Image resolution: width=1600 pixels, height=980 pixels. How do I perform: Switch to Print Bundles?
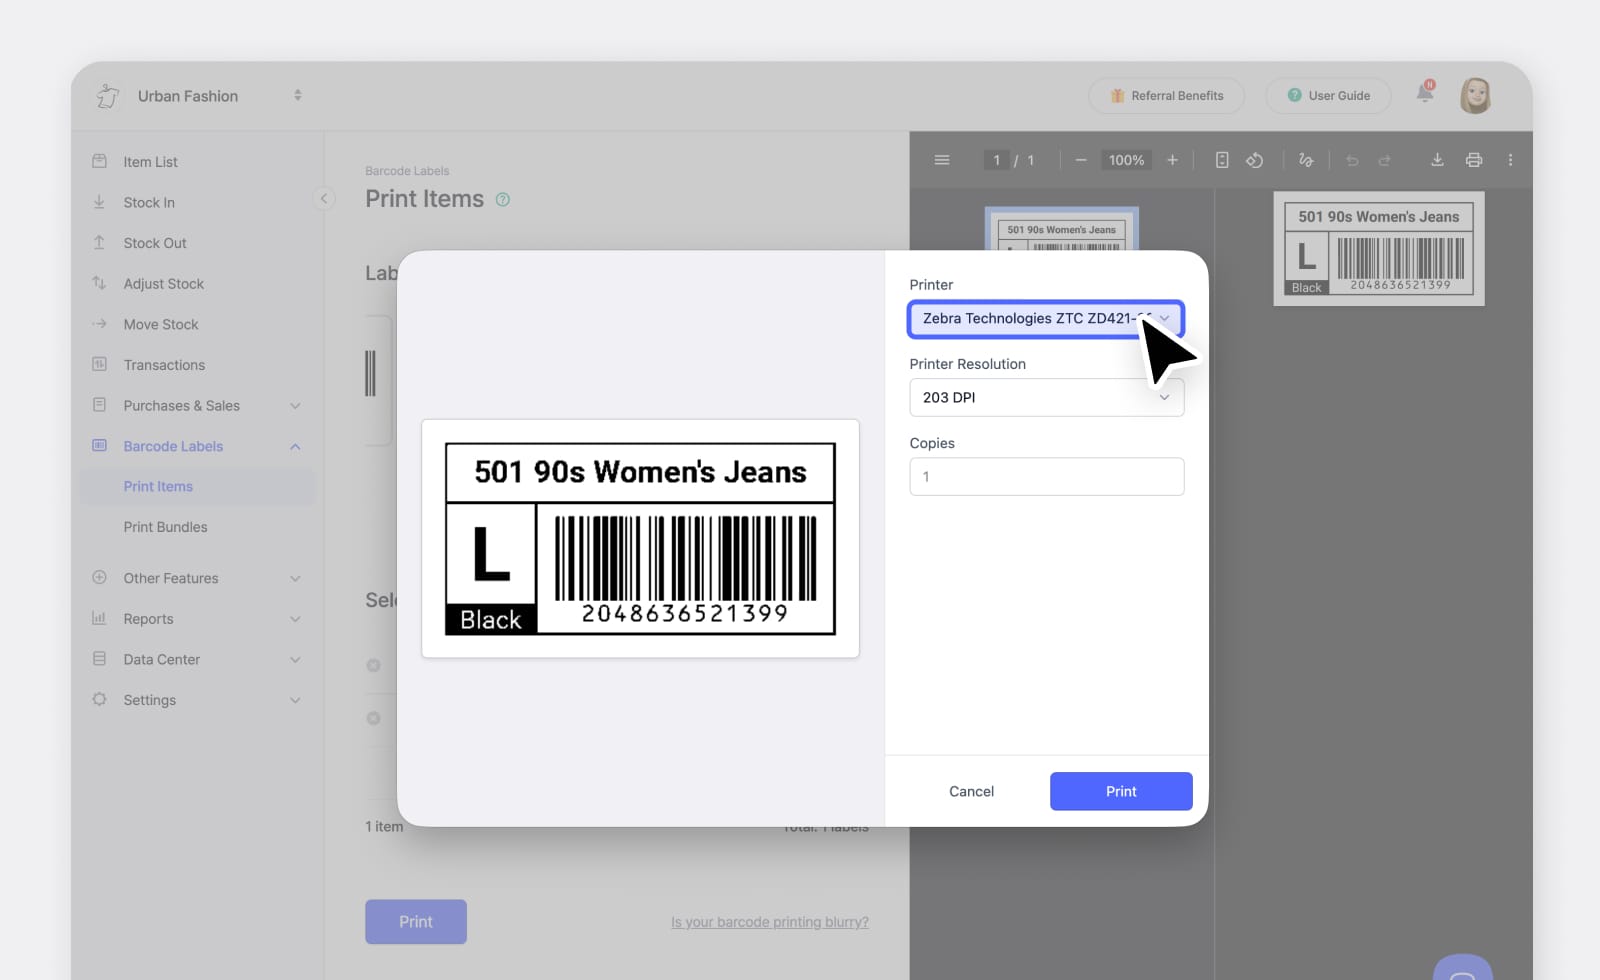click(x=165, y=527)
